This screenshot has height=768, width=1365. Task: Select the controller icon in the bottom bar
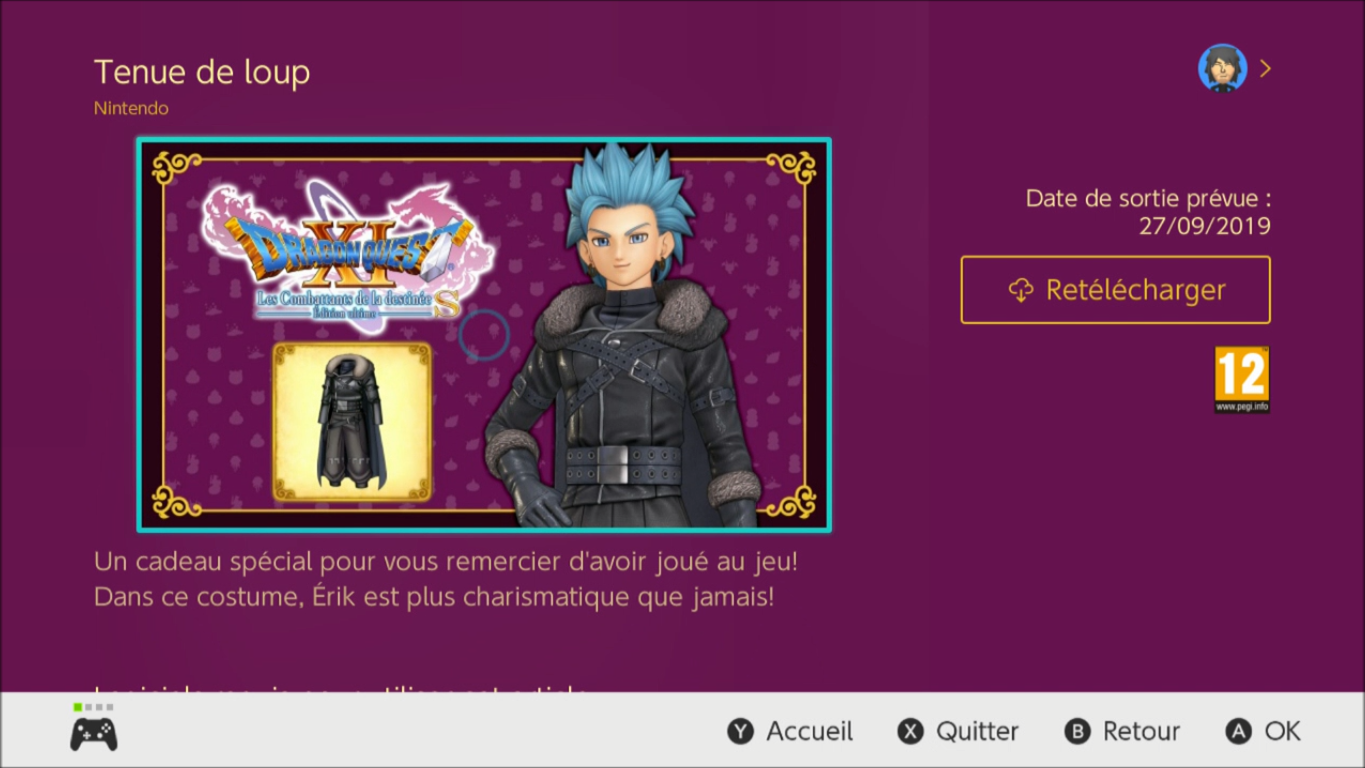(x=93, y=735)
